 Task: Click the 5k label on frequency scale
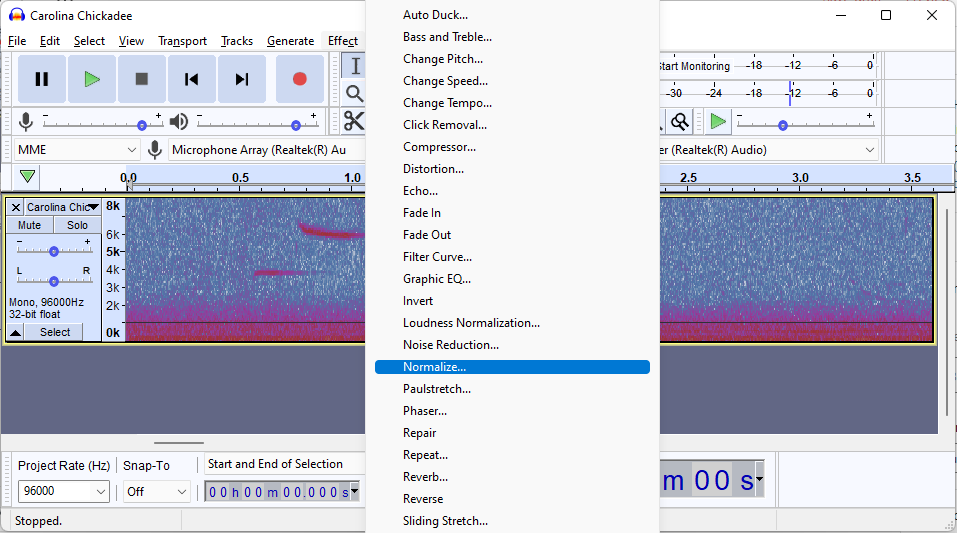click(112, 252)
